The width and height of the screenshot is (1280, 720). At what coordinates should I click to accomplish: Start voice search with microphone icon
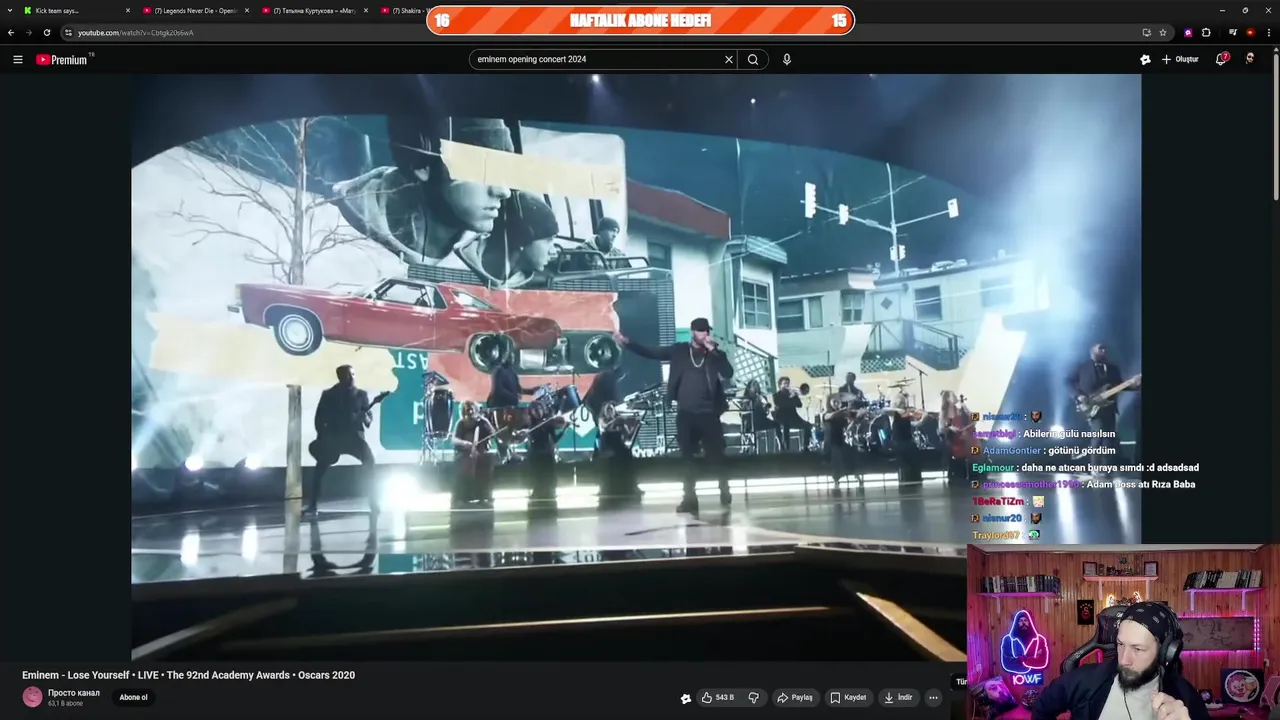coord(787,59)
